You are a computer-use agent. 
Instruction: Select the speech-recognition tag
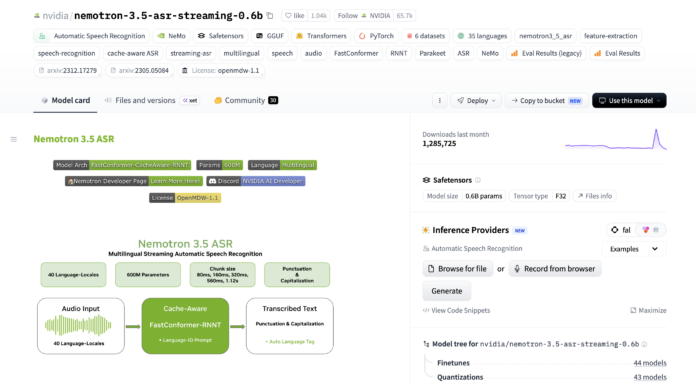[x=67, y=53]
